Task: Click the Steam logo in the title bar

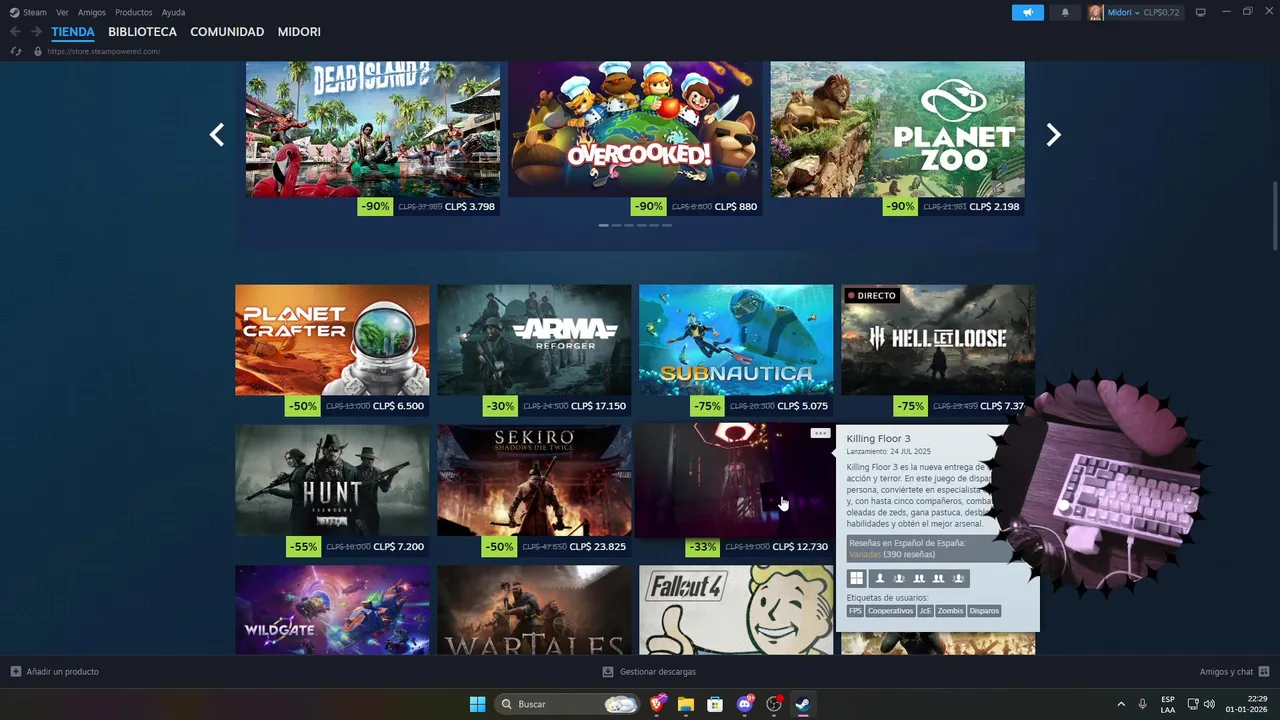Action: coord(14,12)
